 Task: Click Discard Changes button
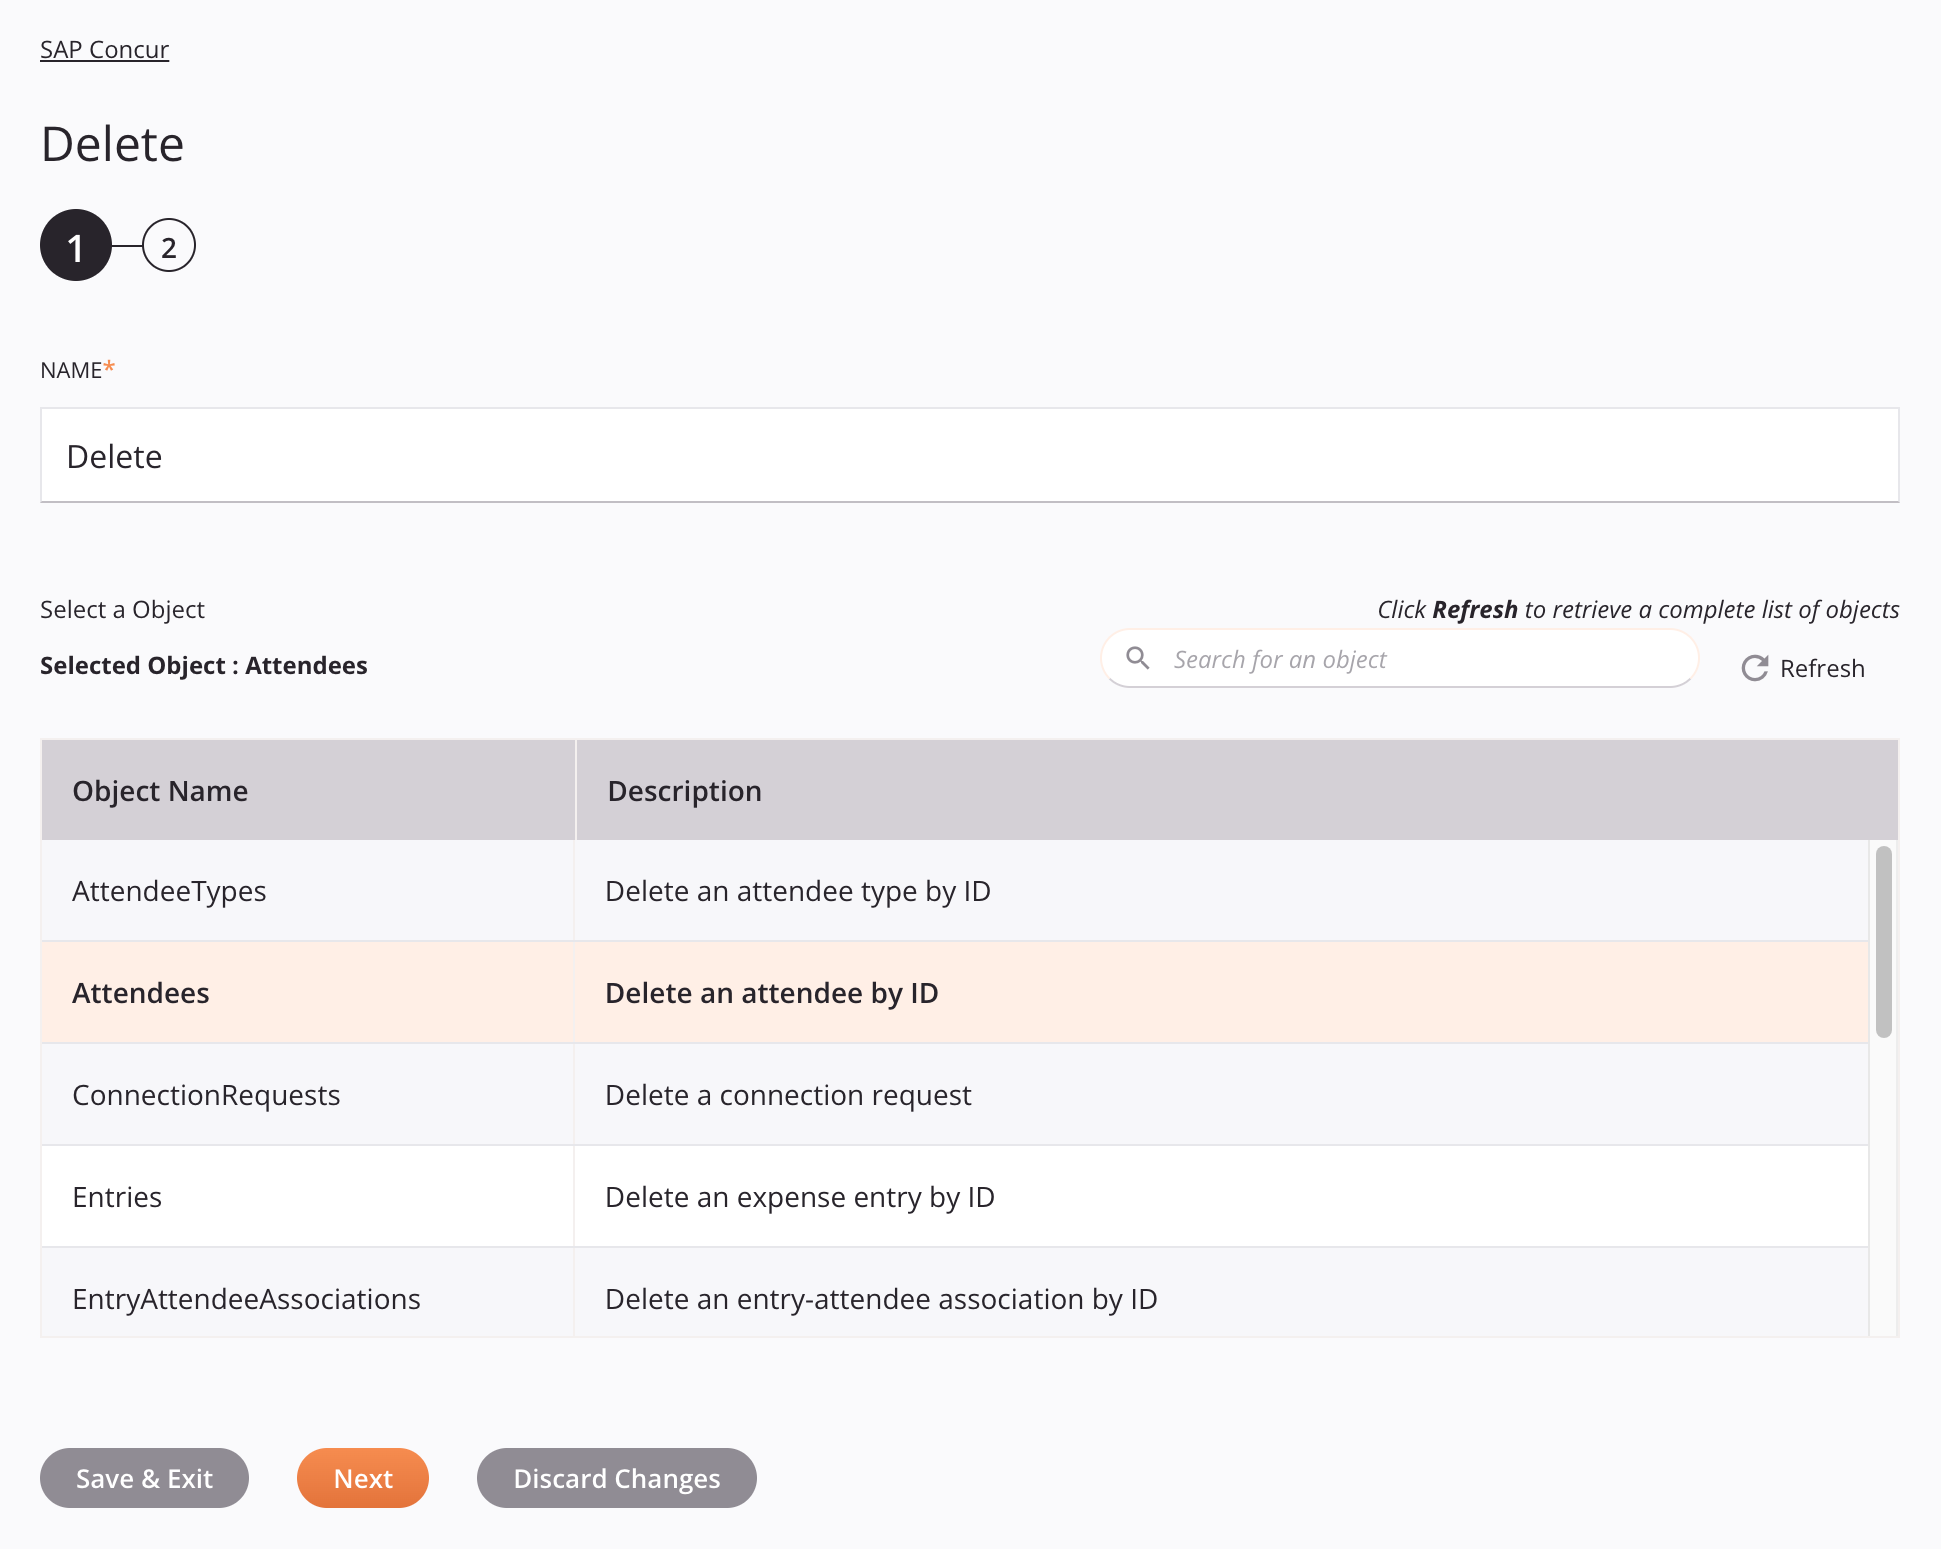616,1478
